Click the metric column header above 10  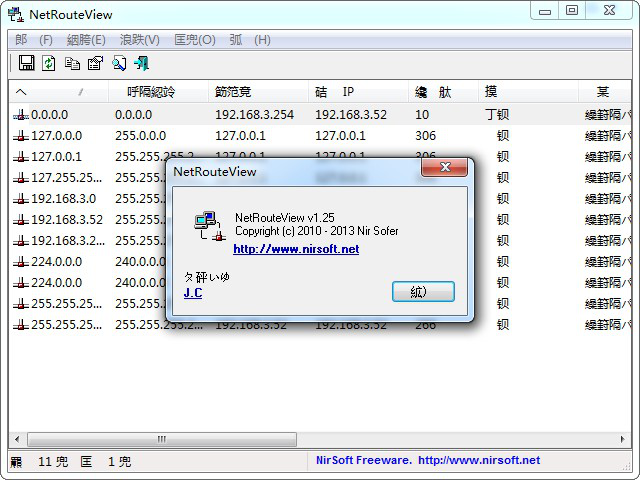click(x=443, y=92)
